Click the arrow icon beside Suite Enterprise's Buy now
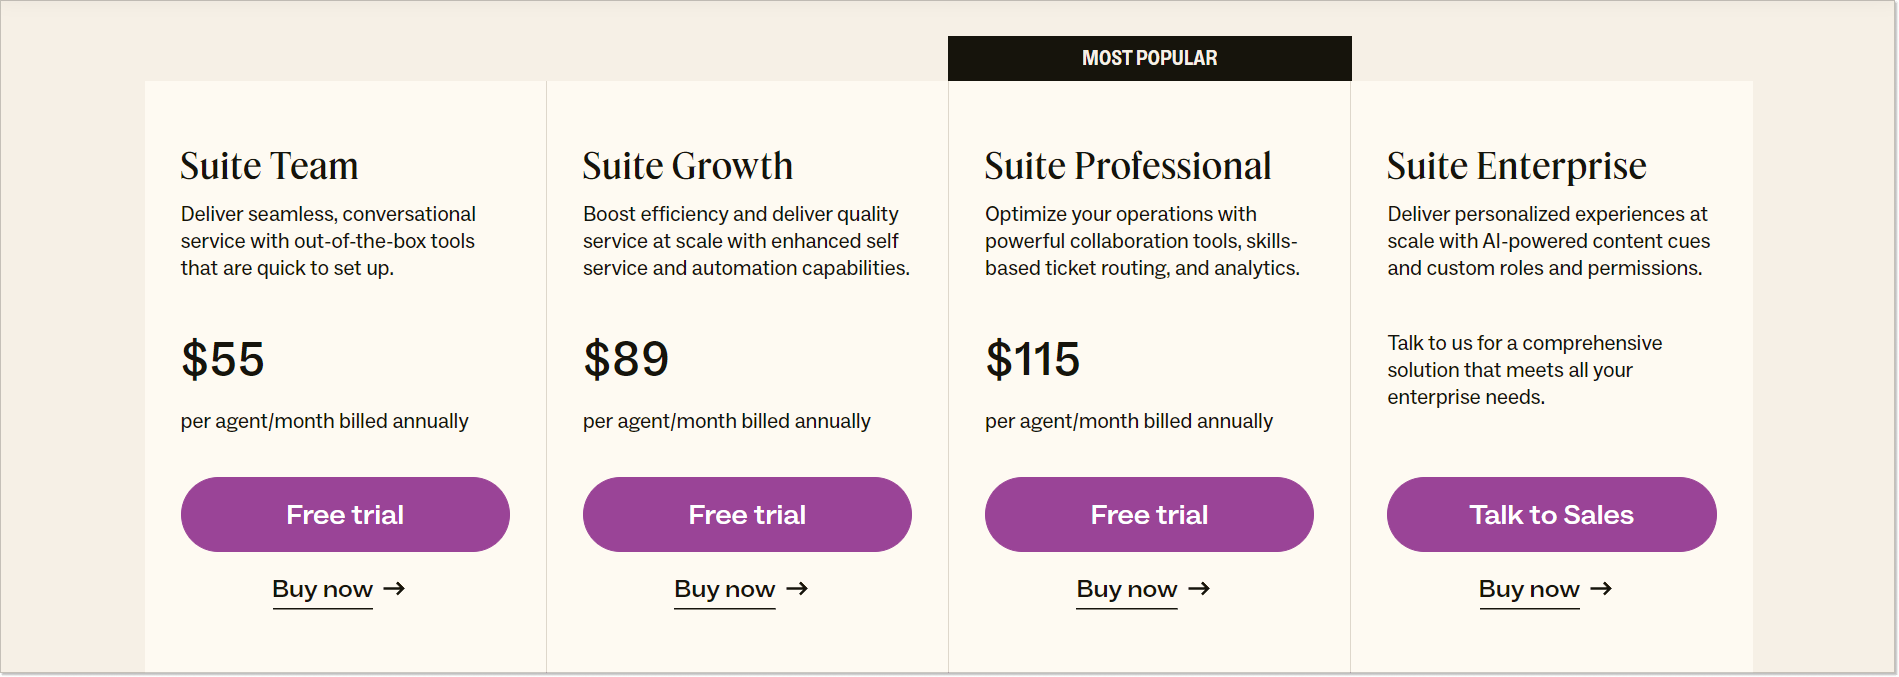This screenshot has height=677, width=1899. (x=1601, y=589)
